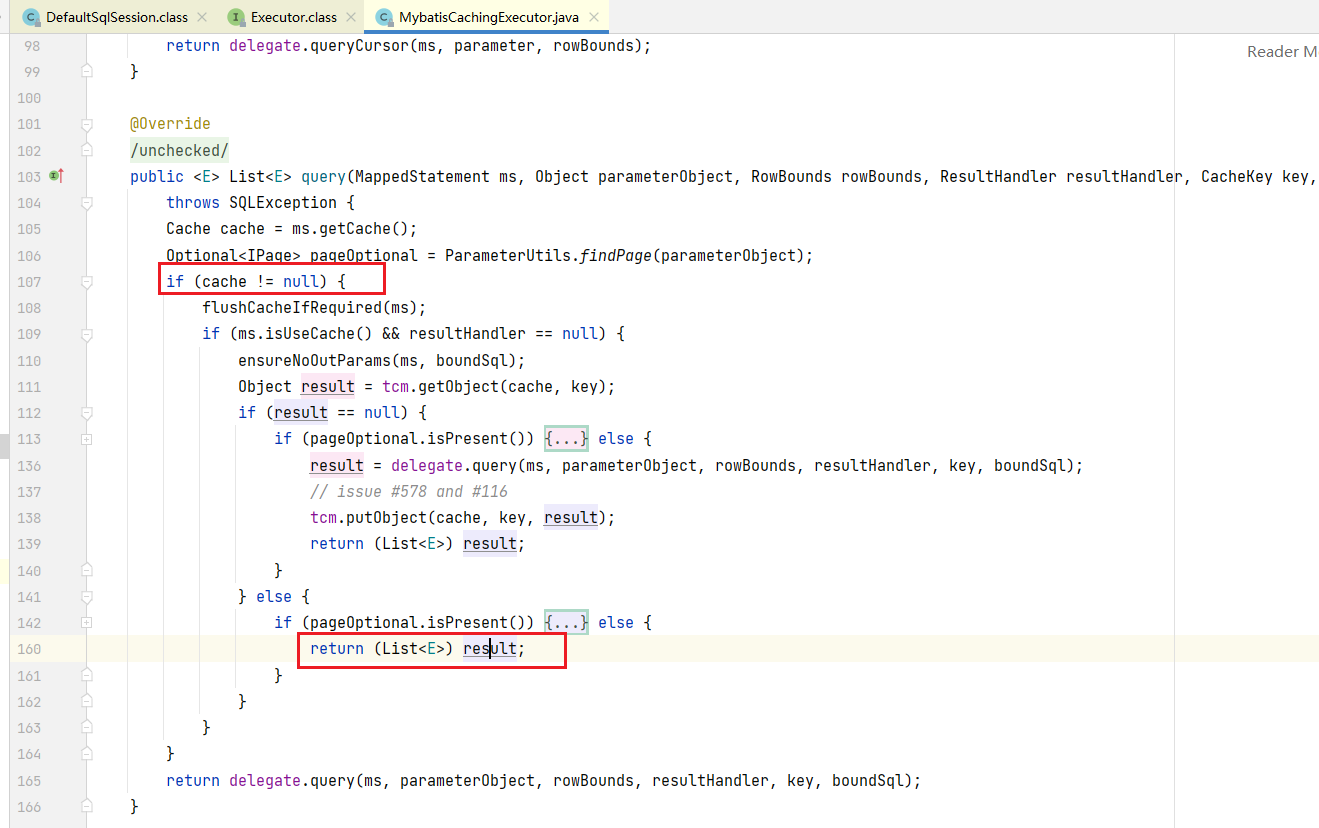Click the implements-method gutter icon on line 103
Screen dimensions: 1319x828
(56, 176)
